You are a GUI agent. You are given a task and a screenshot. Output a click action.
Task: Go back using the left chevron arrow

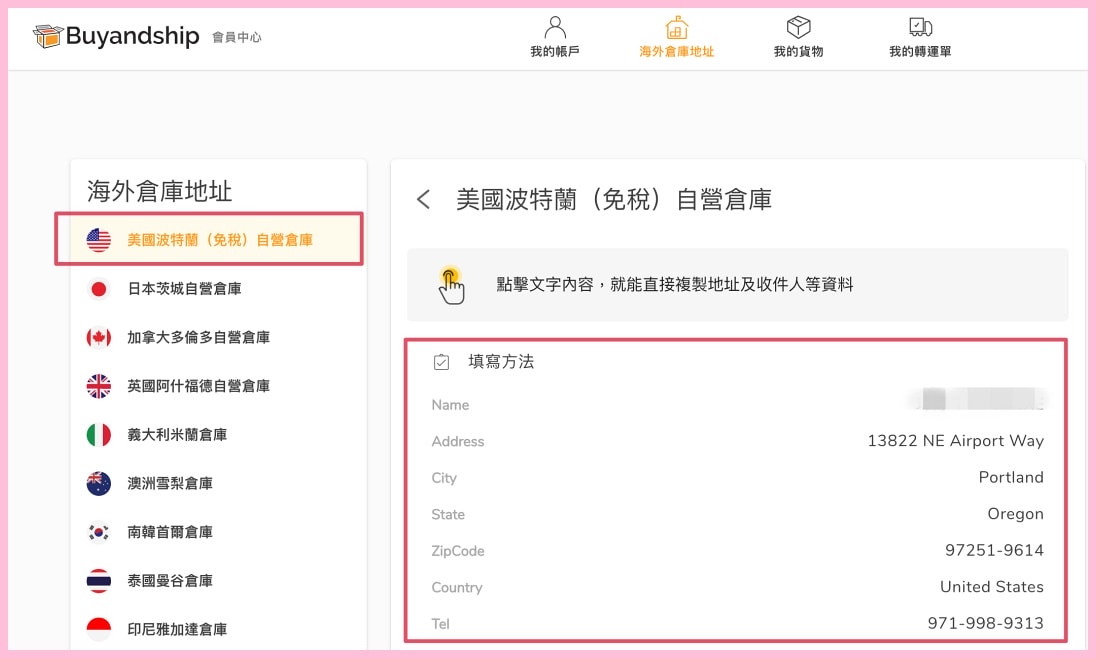[424, 200]
